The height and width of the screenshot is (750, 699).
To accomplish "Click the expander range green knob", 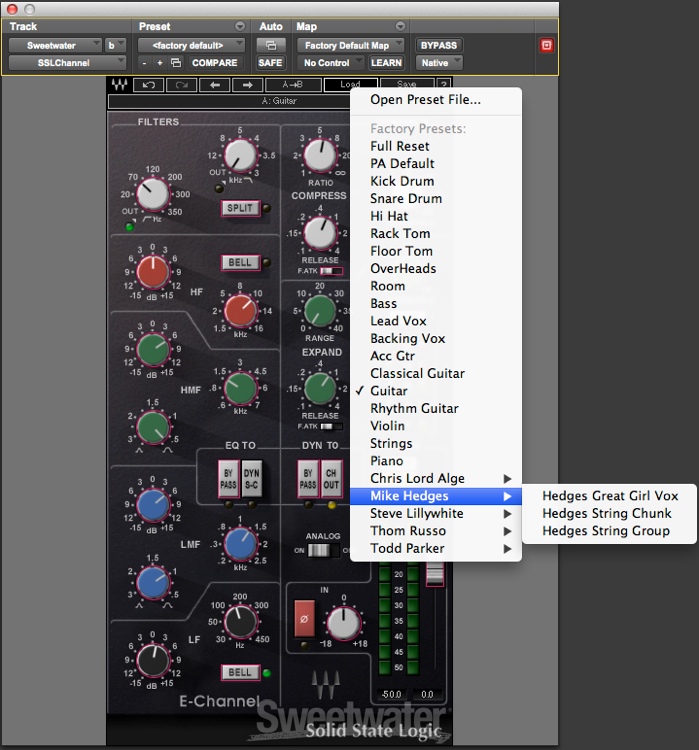I will [320, 311].
